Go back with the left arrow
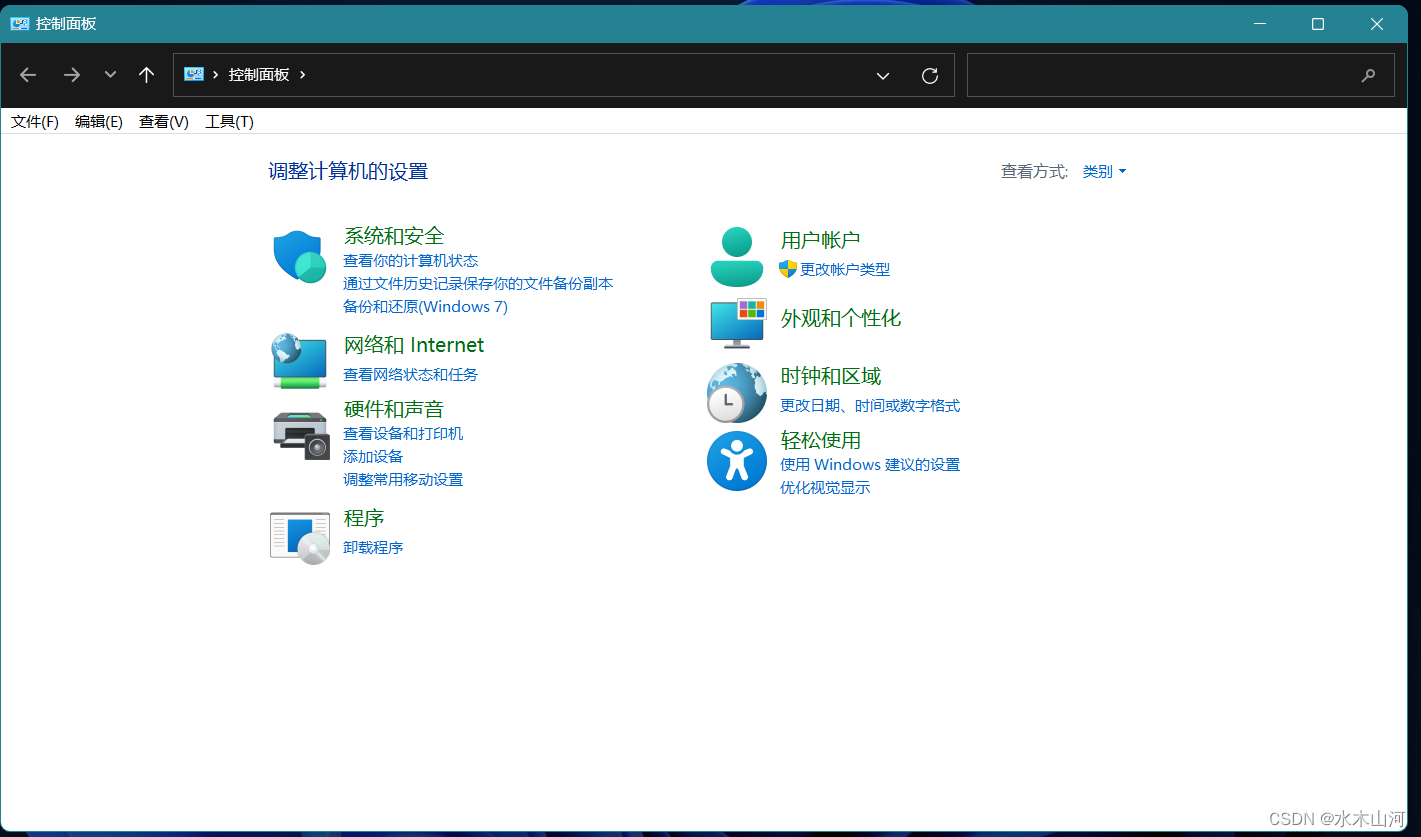The height and width of the screenshot is (837, 1421). tap(28, 75)
